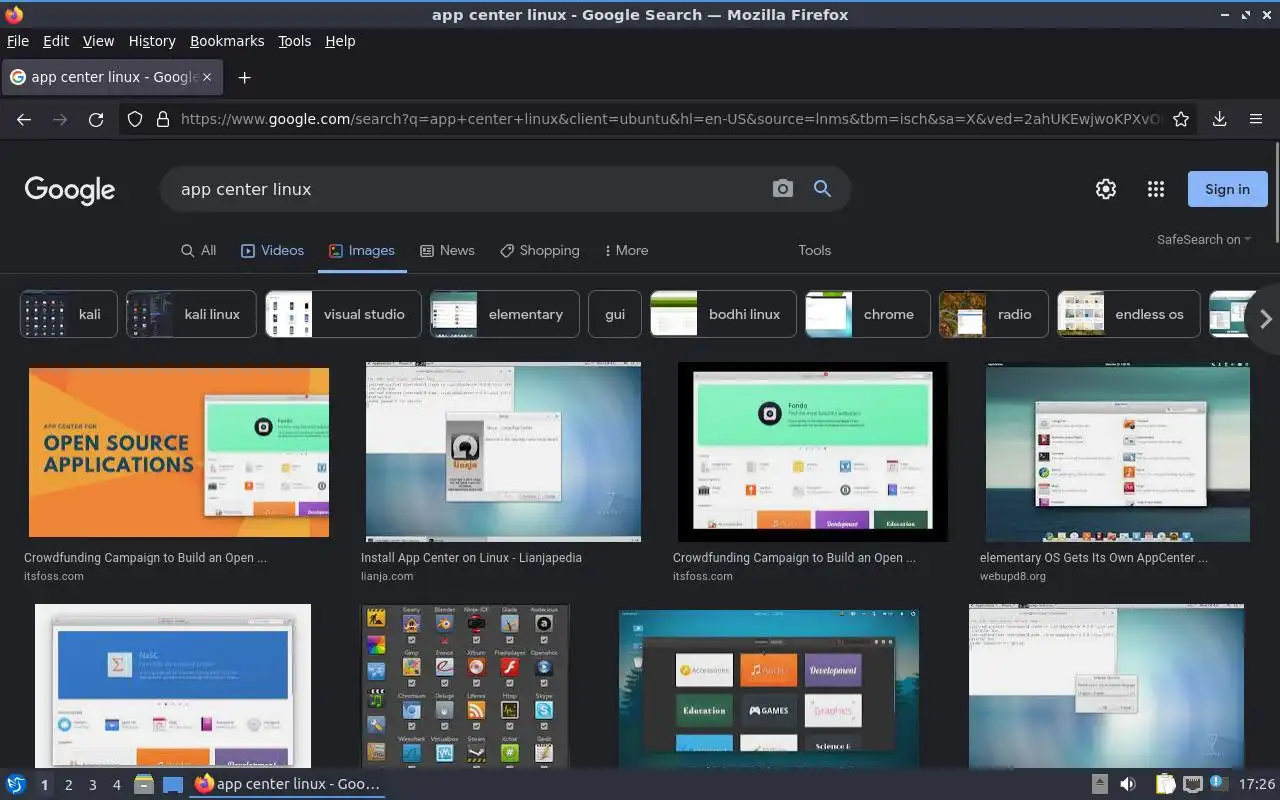Launch file manager from the taskbar
The width and height of the screenshot is (1280, 800).
coord(144,784)
